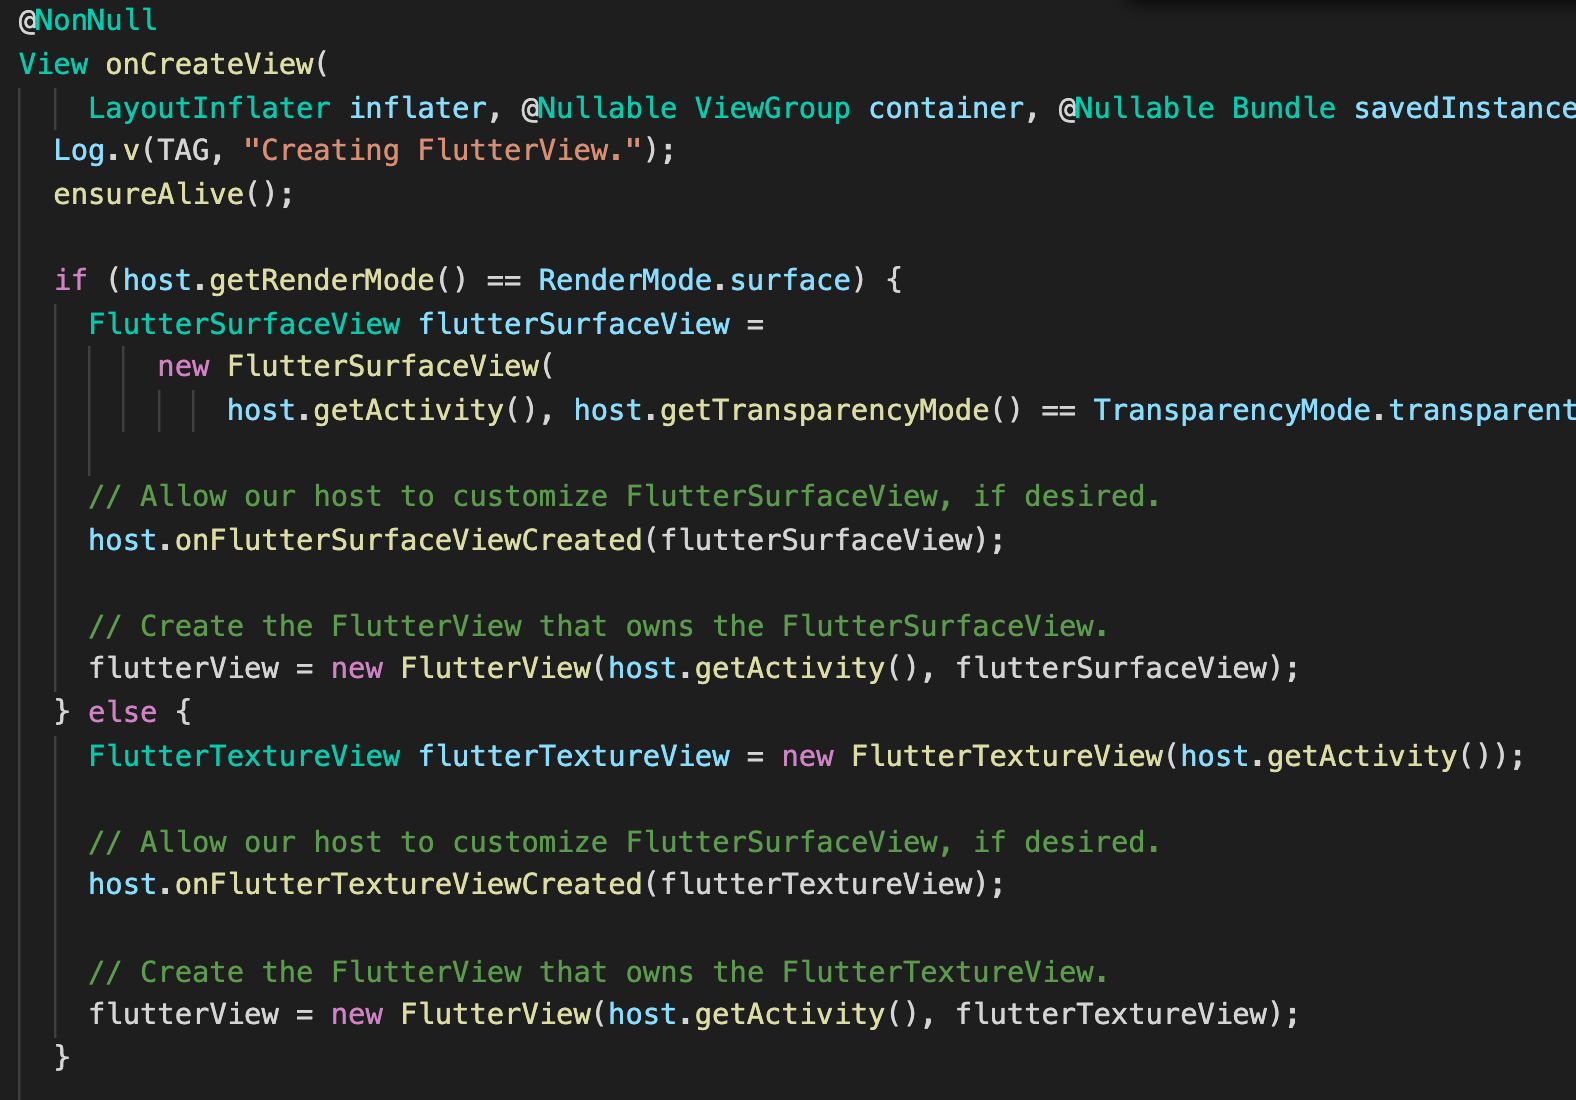The image size is (1576, 1100).
Task: Click host.onFlutterTextureViewCreated call
Action: pos(365,884)
